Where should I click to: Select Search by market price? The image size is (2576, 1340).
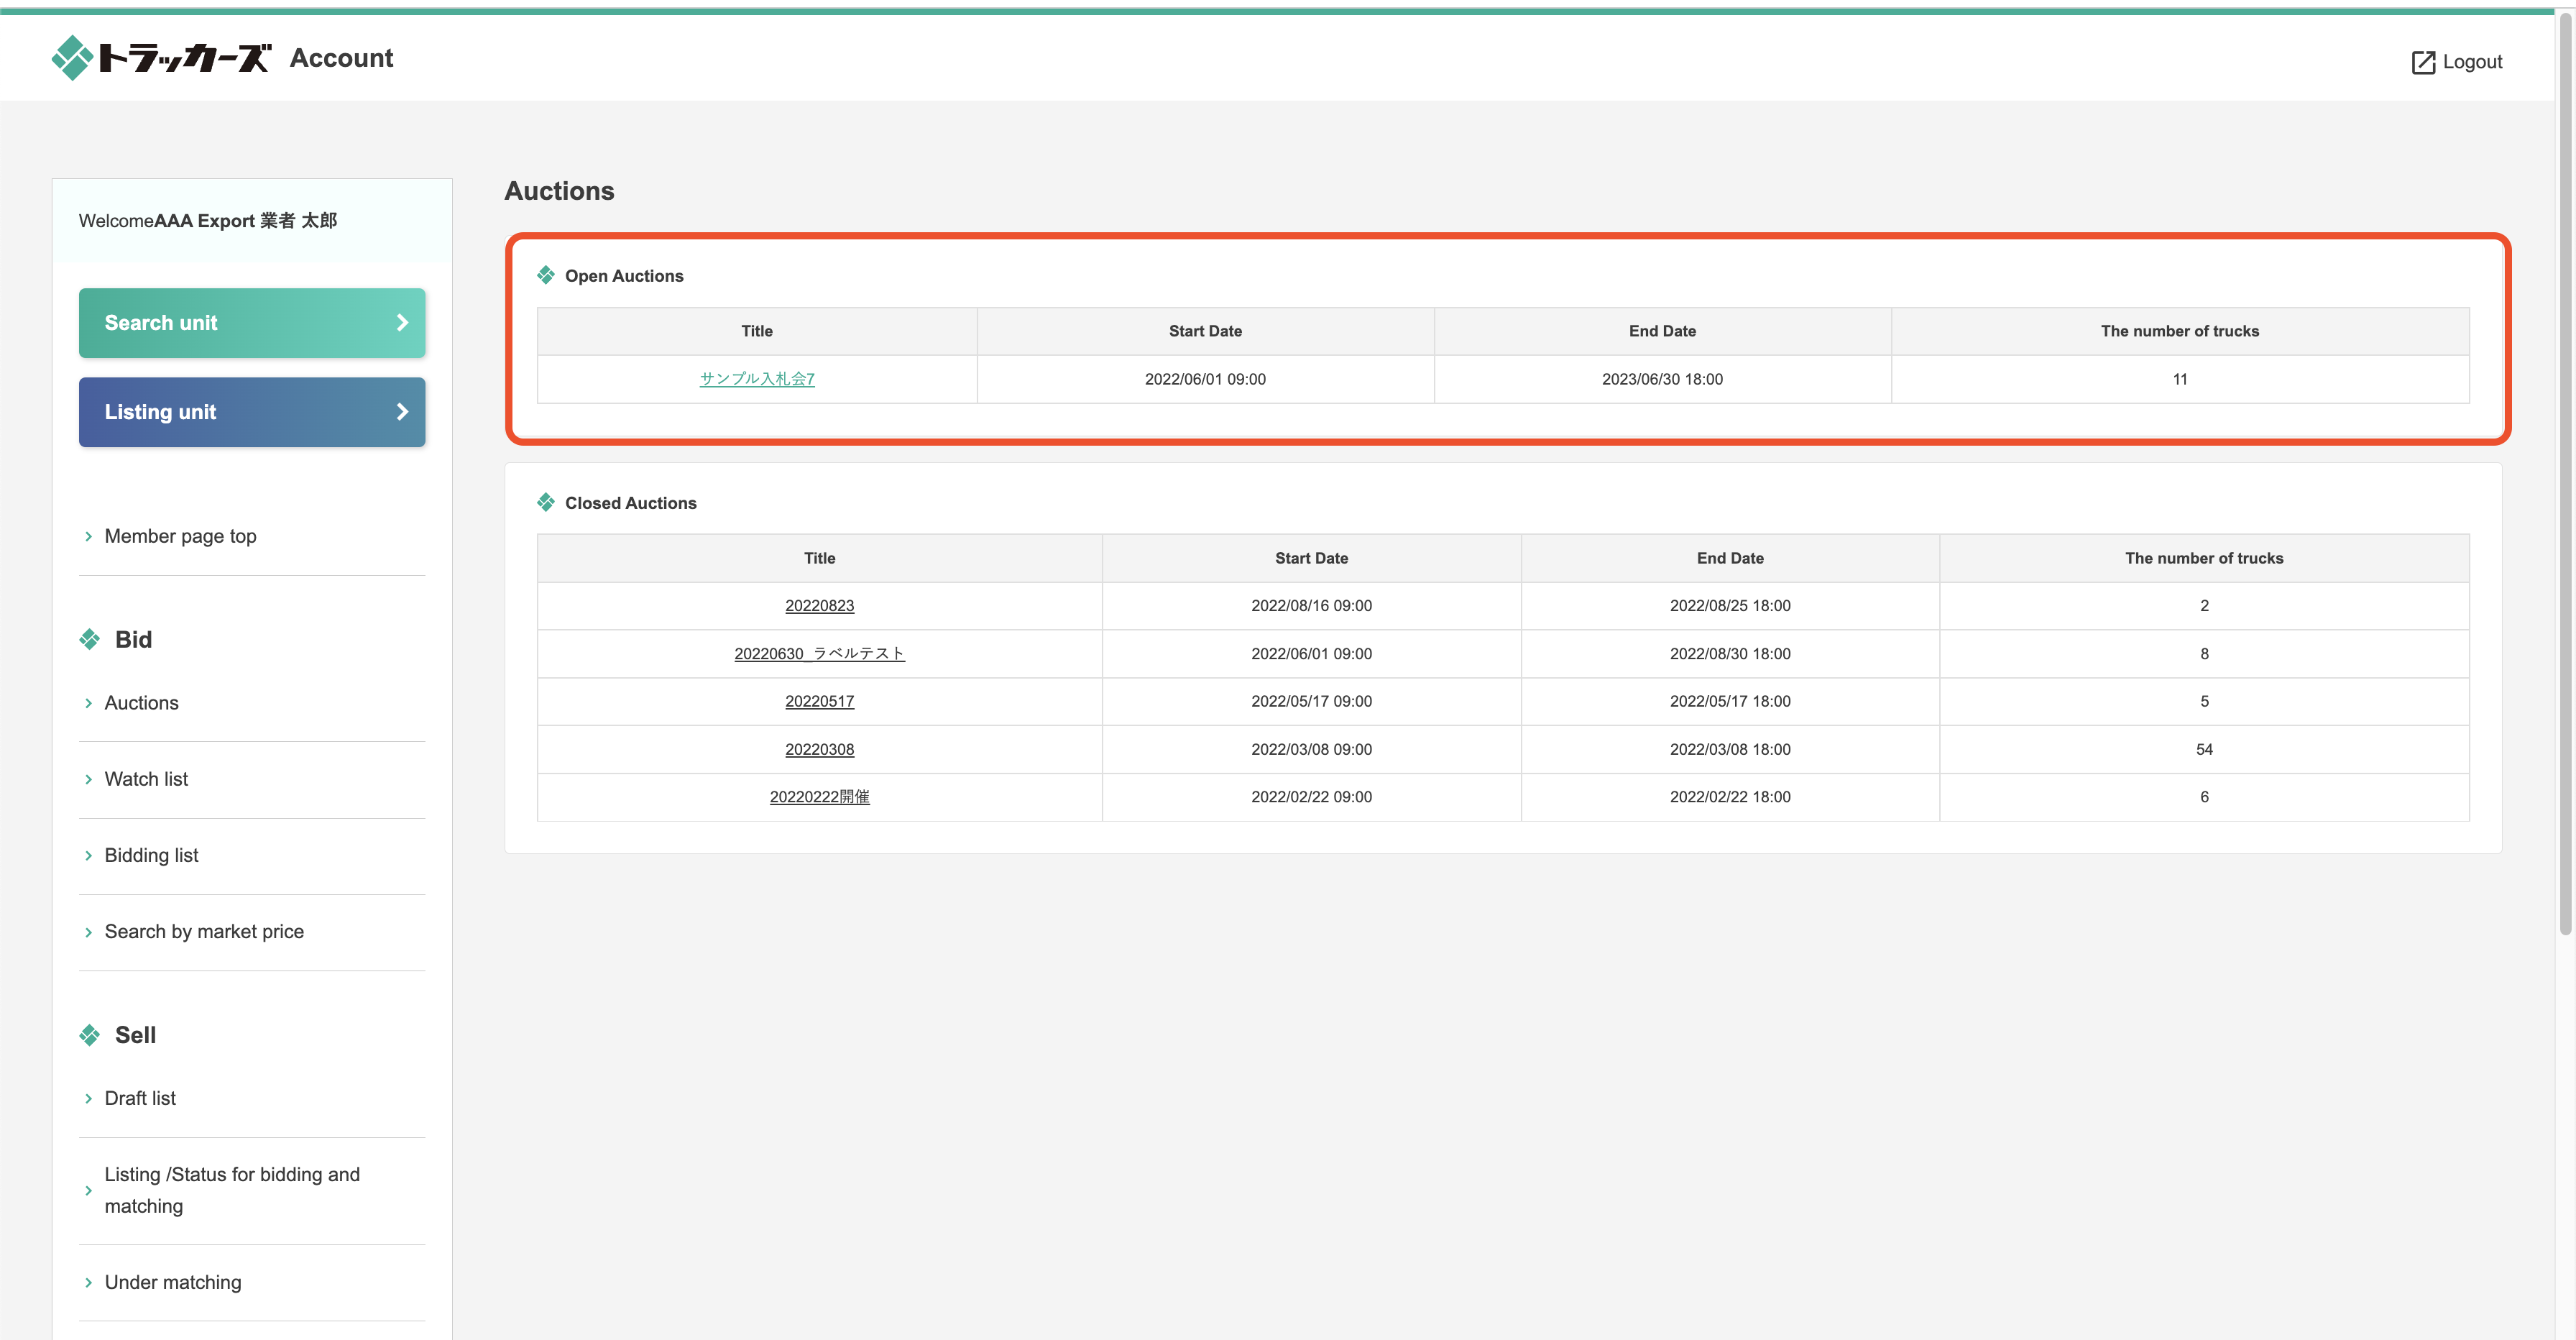click(x=204, y=931)
